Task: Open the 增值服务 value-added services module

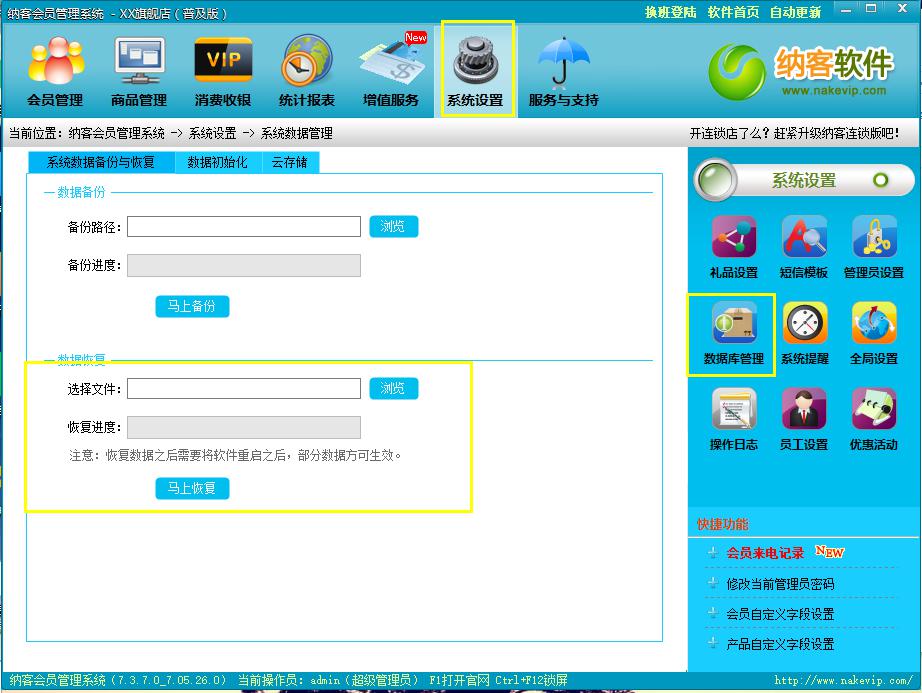Action: (391, 72)
